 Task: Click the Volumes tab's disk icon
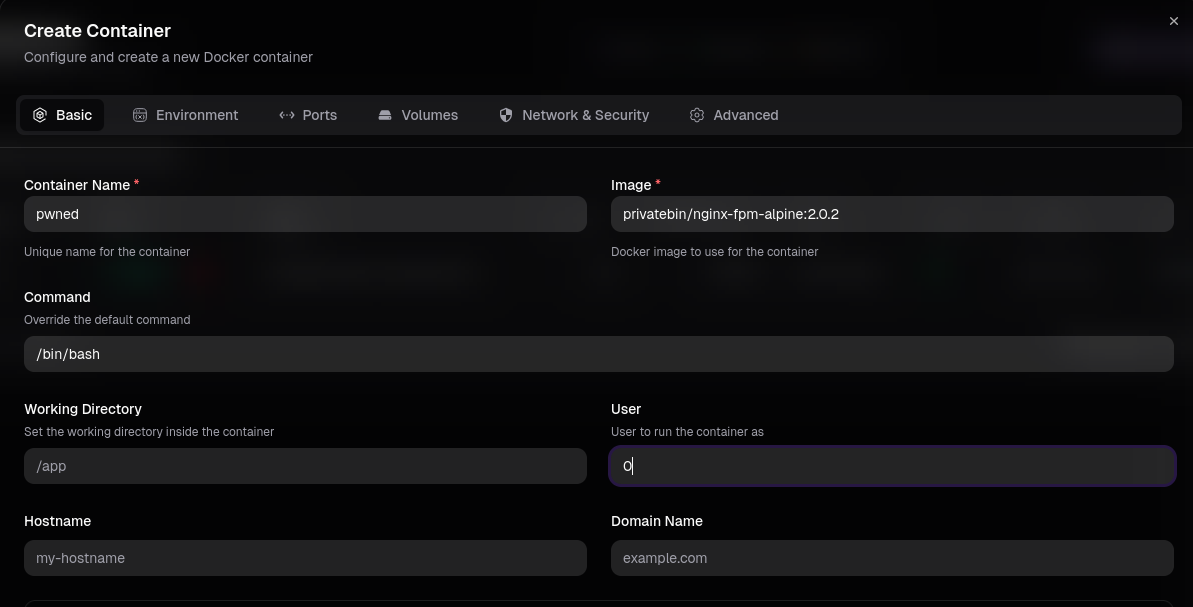[x=385, y=115]
